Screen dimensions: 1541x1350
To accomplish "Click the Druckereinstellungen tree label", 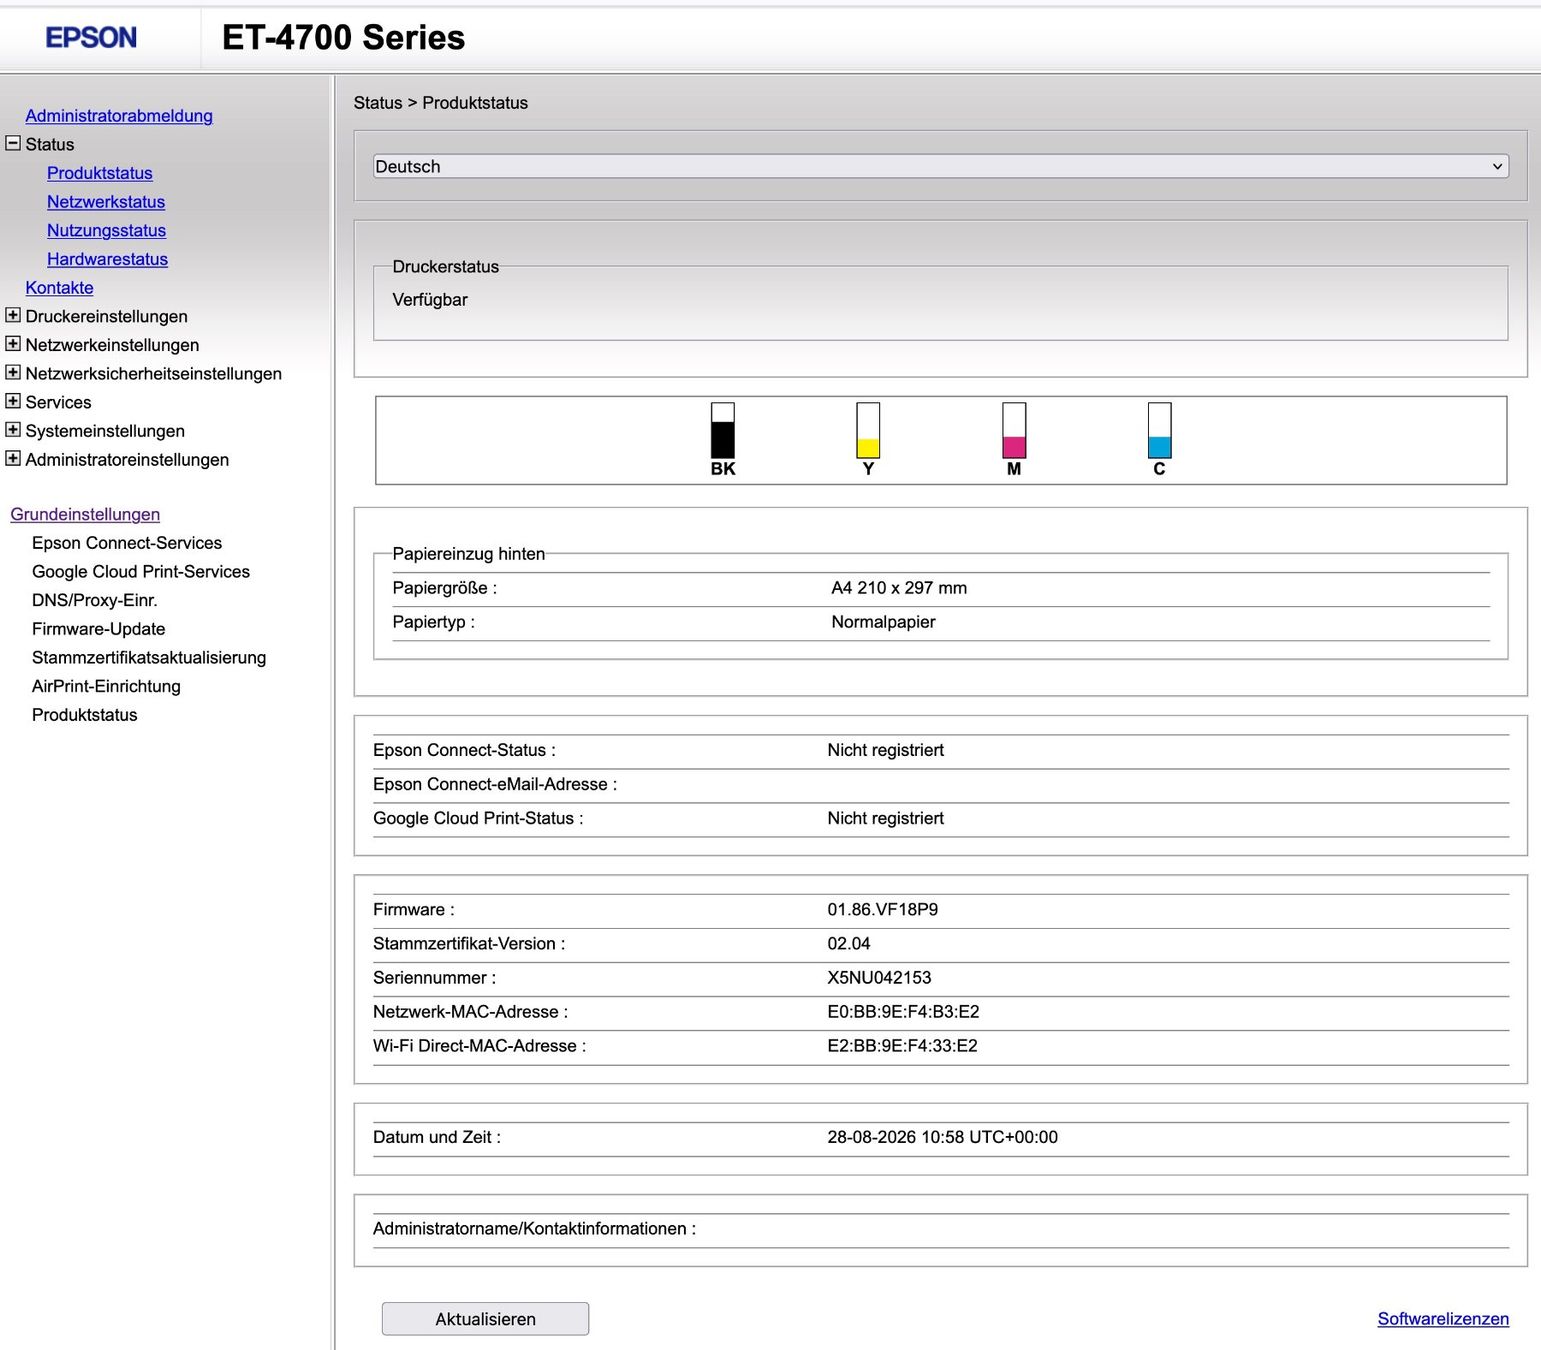I will (107, 316).
